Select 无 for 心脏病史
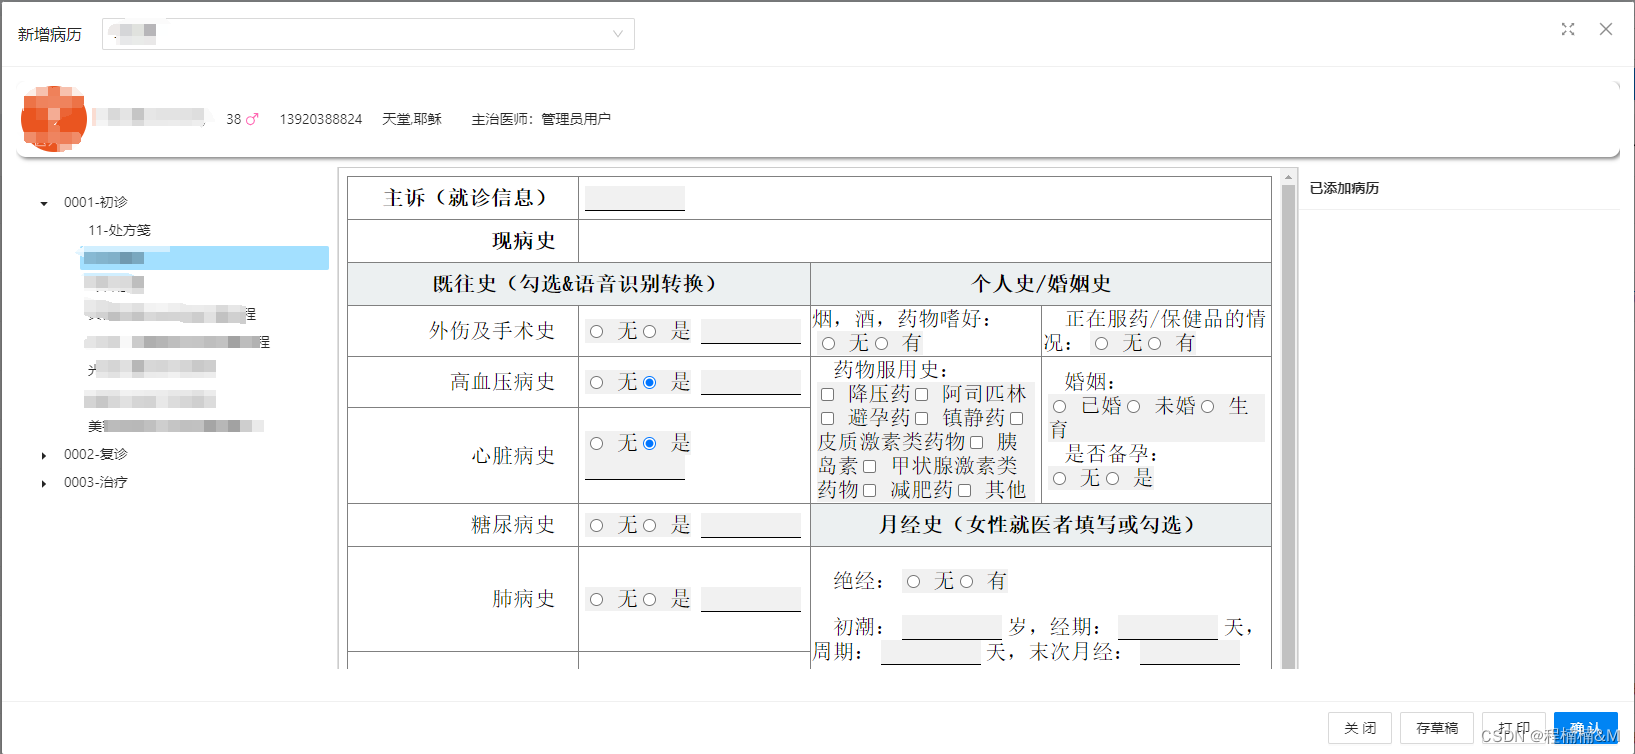 (597, 443)
